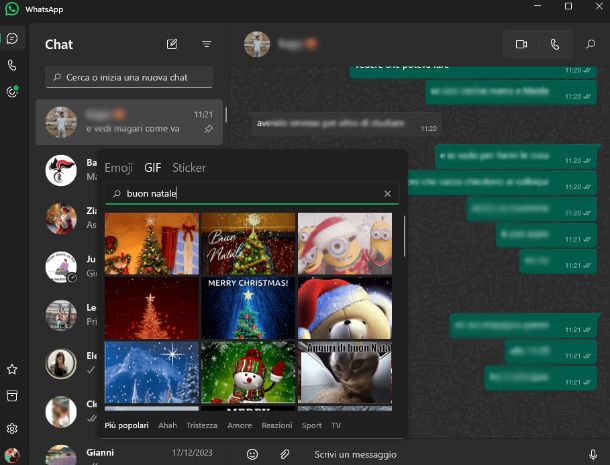Select the Tristezza GIF category
The height and width of the screenshot is (465, 610).
point(202,425)
